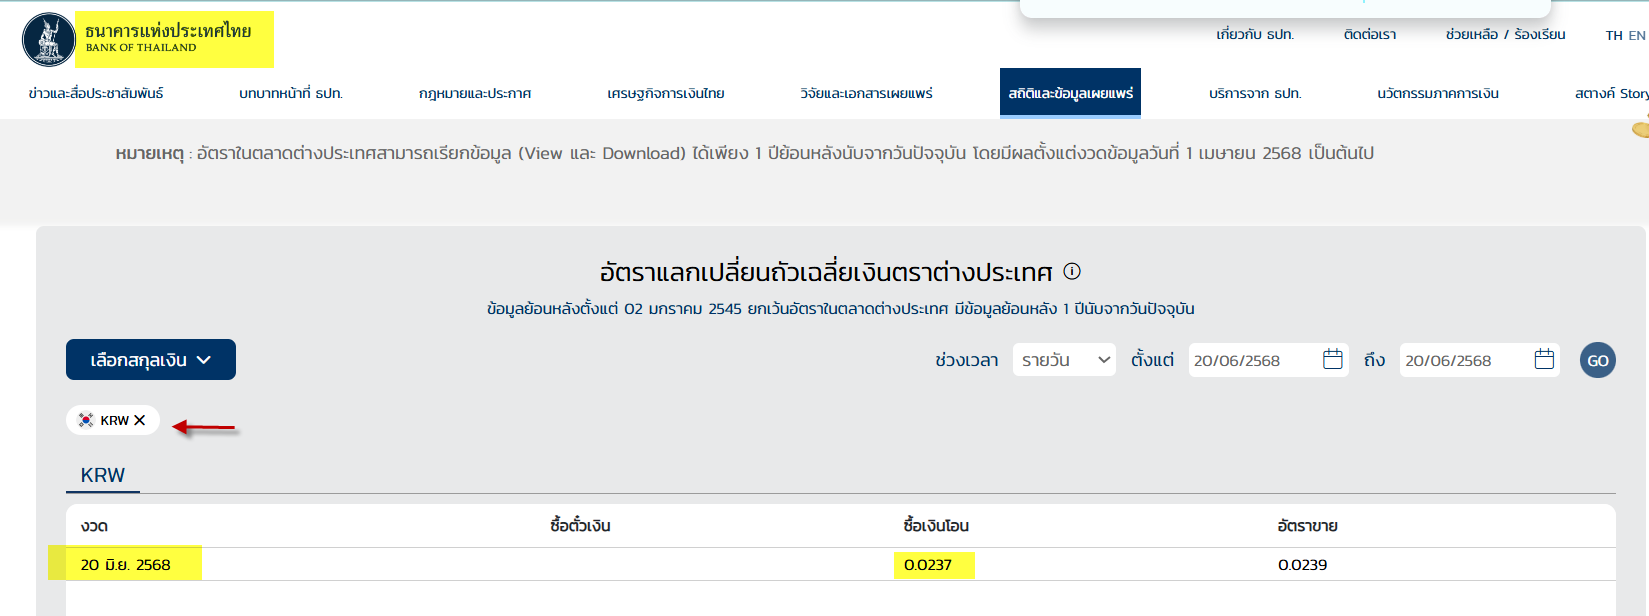Screen dimensions: 1649x616
Task: Open the end date calendar picker icon
Action: [x=1544, y=359]
